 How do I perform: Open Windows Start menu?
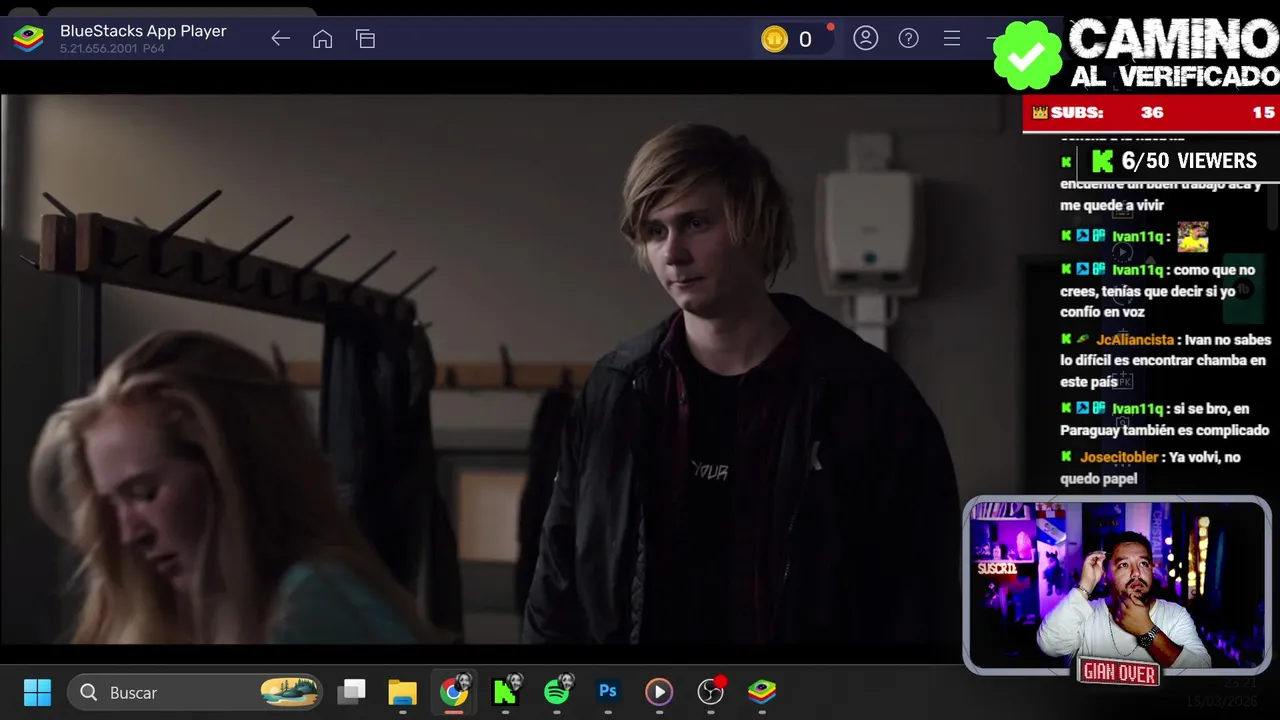coord(37,692)
